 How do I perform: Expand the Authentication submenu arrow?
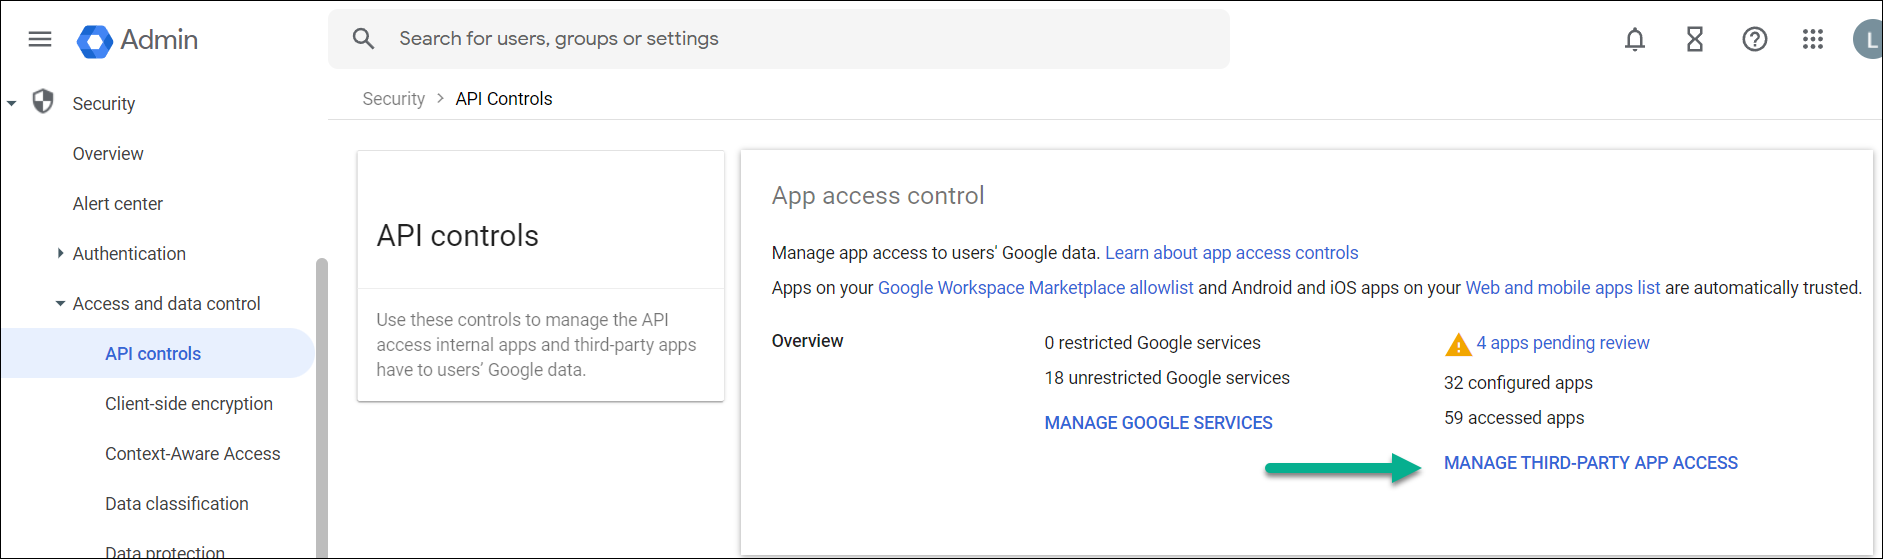click(60, 253)
